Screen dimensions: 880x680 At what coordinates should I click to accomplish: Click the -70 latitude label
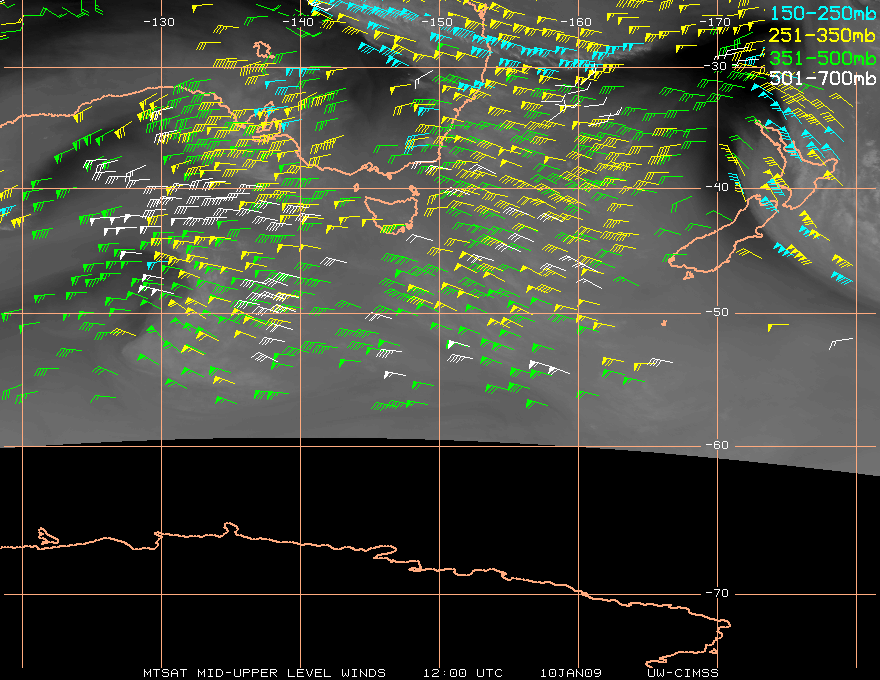point(717,593)
